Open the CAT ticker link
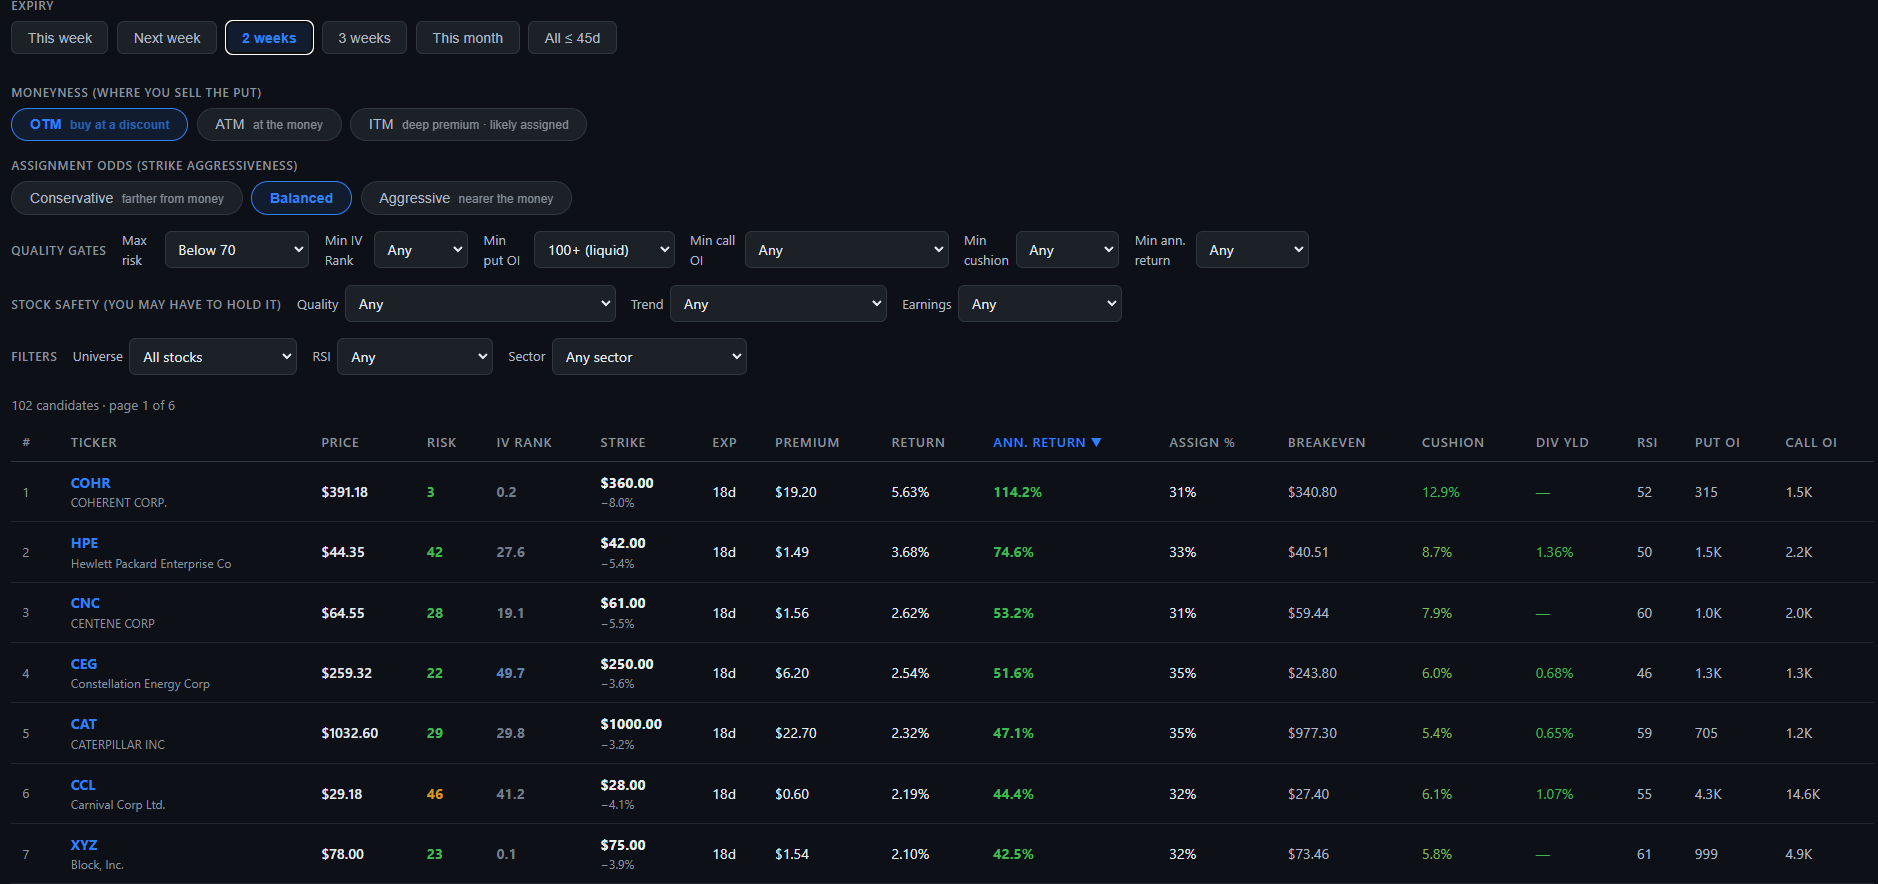The image size is (1878, 884). pos(84,724)
